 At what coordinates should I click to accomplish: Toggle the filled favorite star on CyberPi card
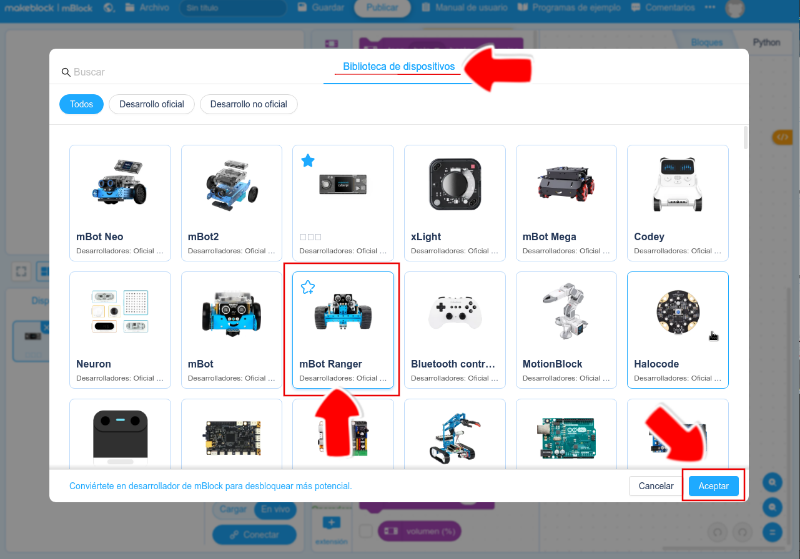(308, 161)
